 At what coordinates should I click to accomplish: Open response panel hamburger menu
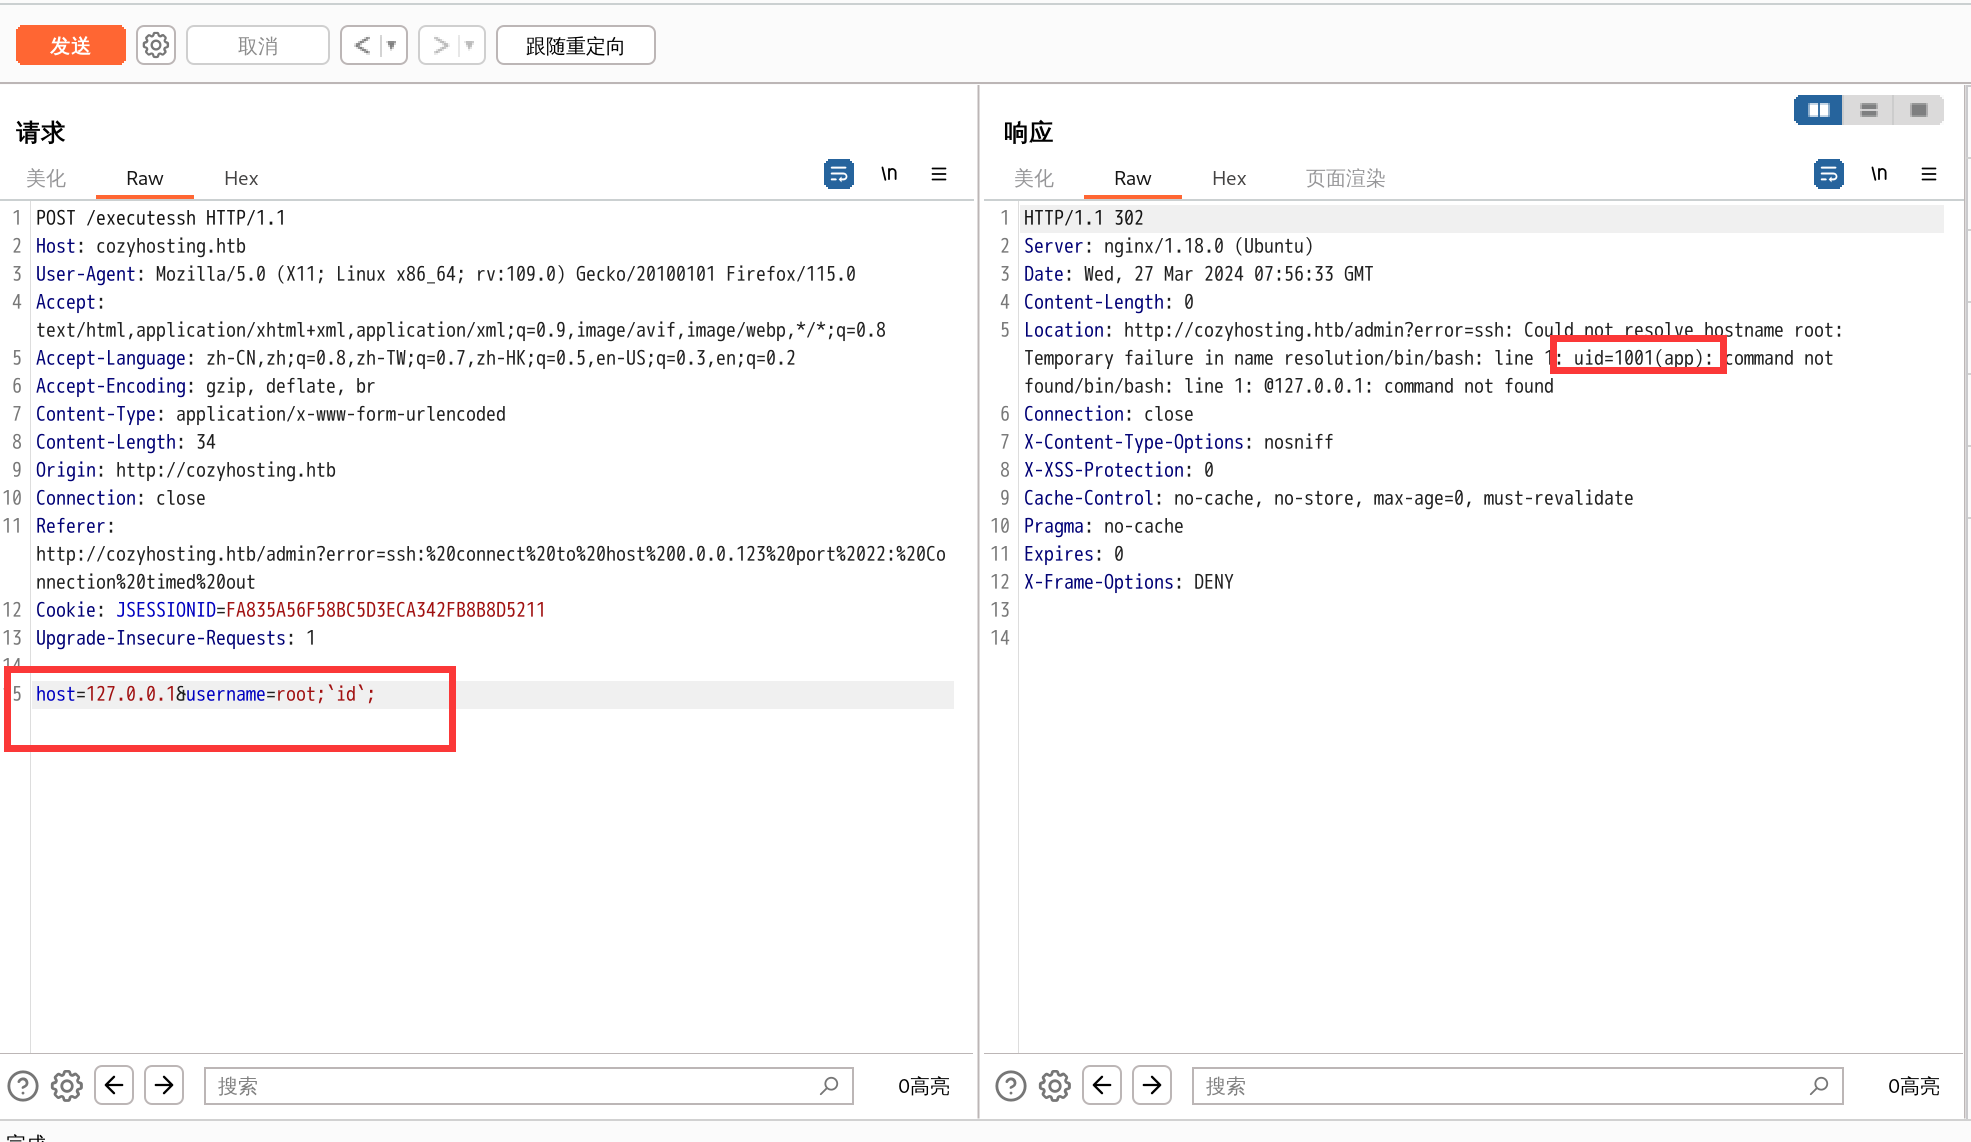tap(1929, 174)
